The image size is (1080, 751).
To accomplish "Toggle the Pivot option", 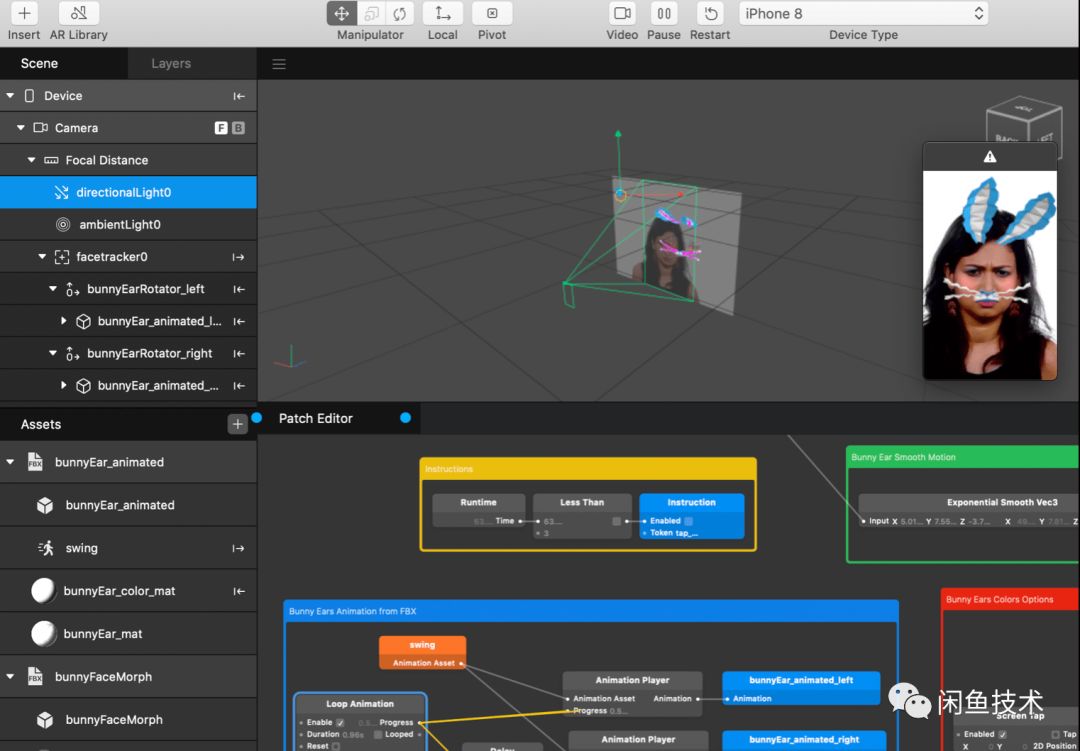I will tap(492, 13).
